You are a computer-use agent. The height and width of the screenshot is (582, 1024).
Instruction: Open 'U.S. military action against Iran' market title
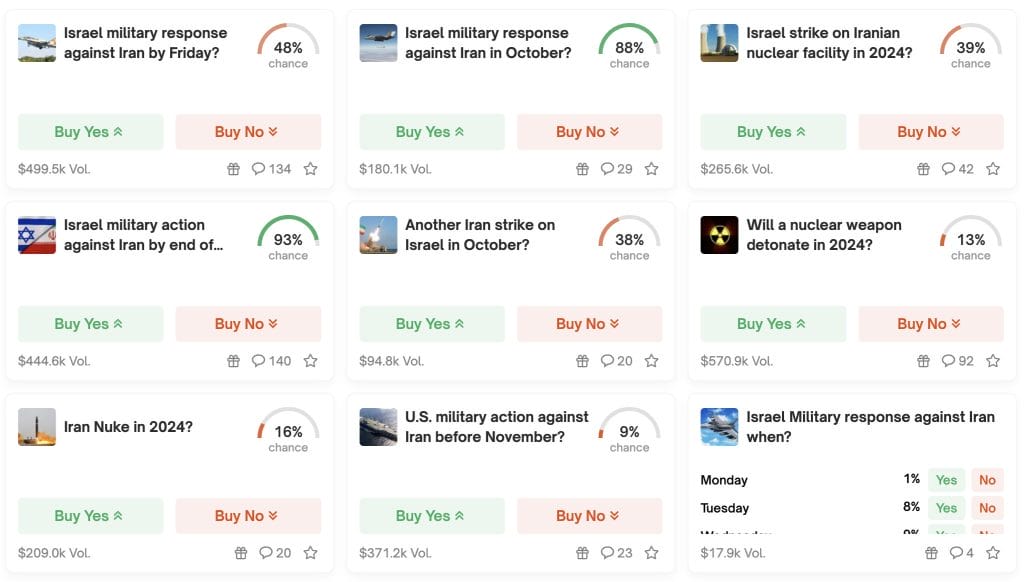[x=496, y=427]
